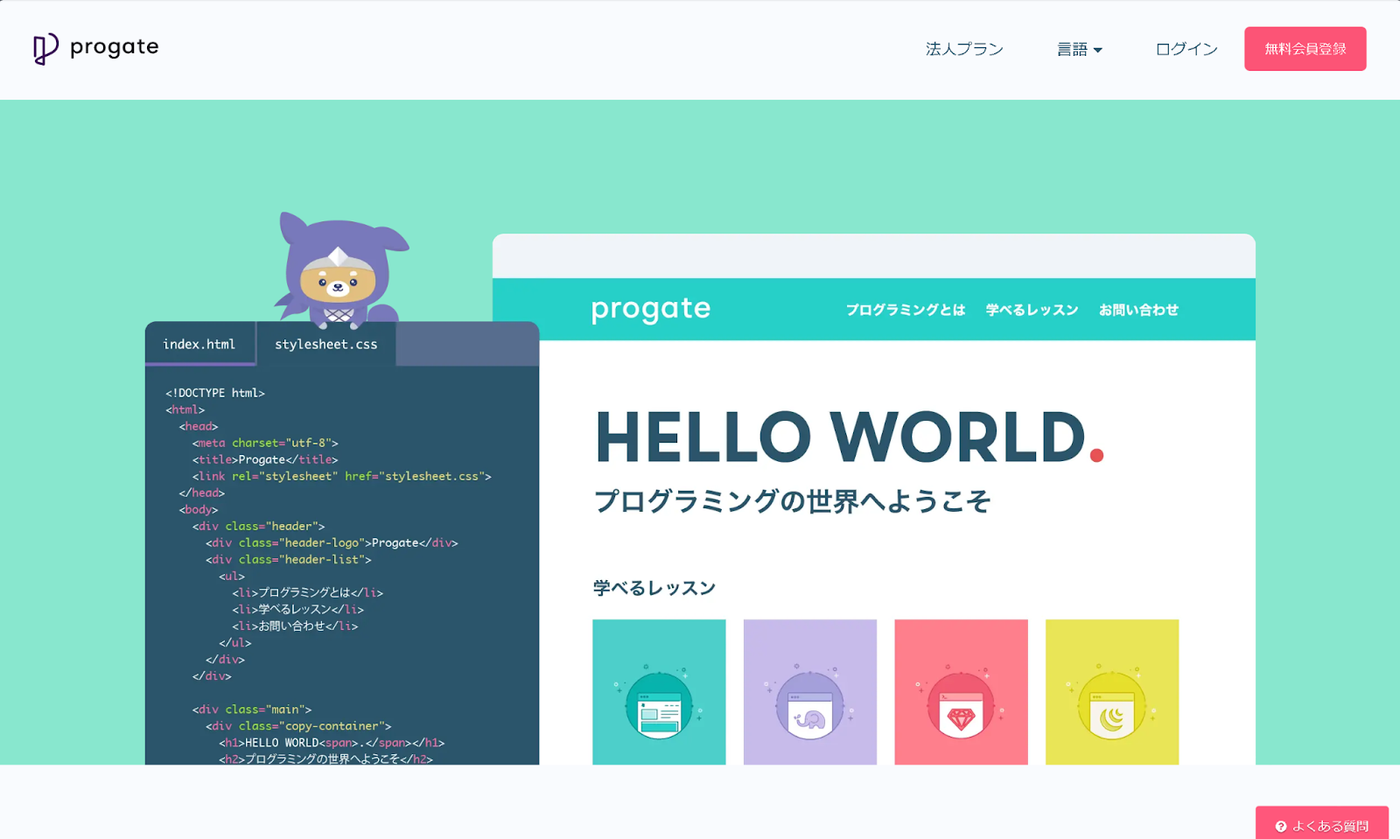Click the ninja dog mascot character
Screen dimensions: 1400x839
pyautogui.click(x=341, y=270)
